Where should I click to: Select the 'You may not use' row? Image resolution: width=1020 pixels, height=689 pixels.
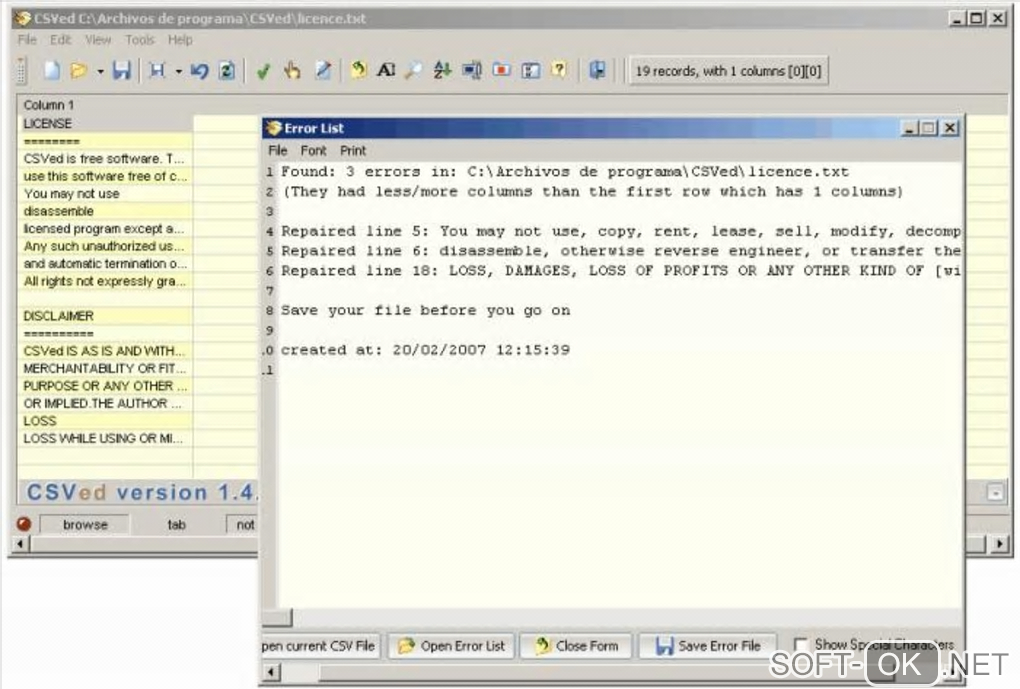click(106, 194)
